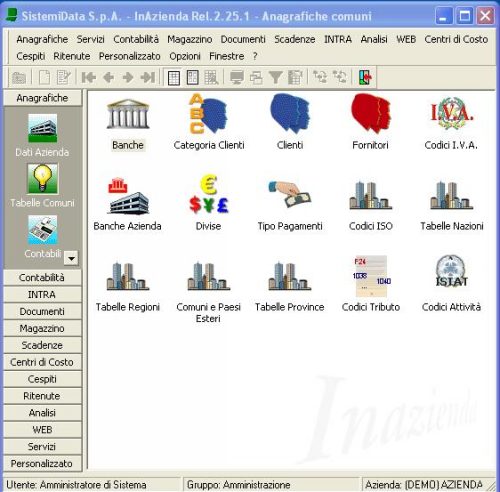Expand the Servizi sidebar section
Screen dimensions: 500x492
pos(42,447)
